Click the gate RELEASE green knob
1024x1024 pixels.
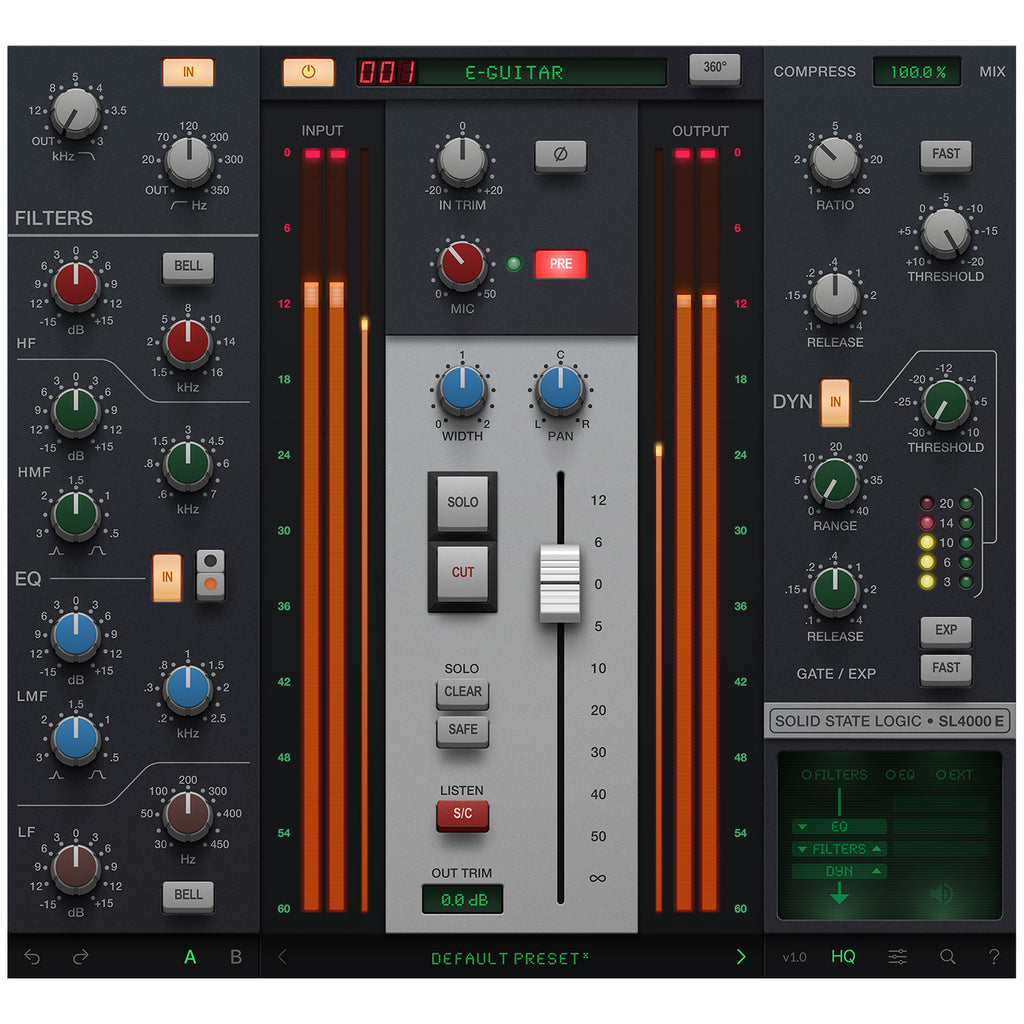(x=835, y=590)
